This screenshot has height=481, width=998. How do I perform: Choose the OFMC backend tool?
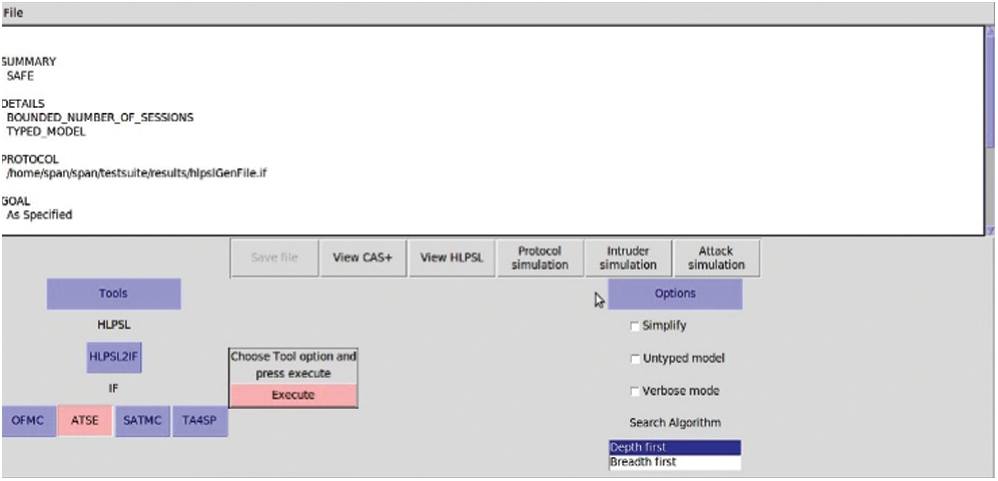pyautogui.click(x=28, y=422)
